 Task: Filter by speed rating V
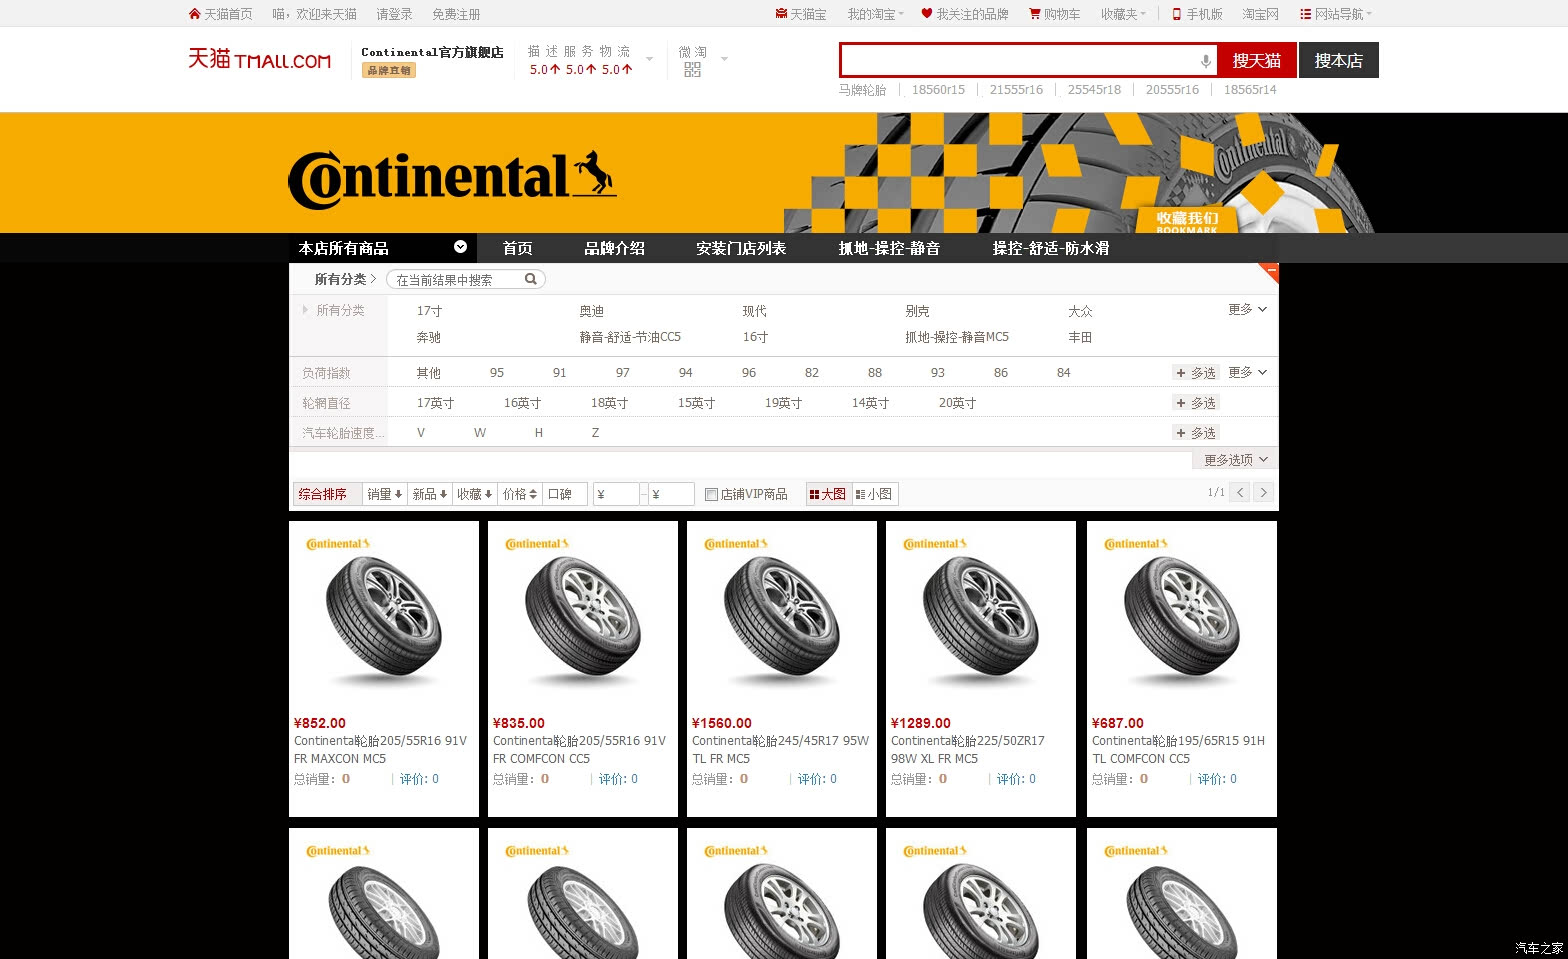click(x=421, y=433)
